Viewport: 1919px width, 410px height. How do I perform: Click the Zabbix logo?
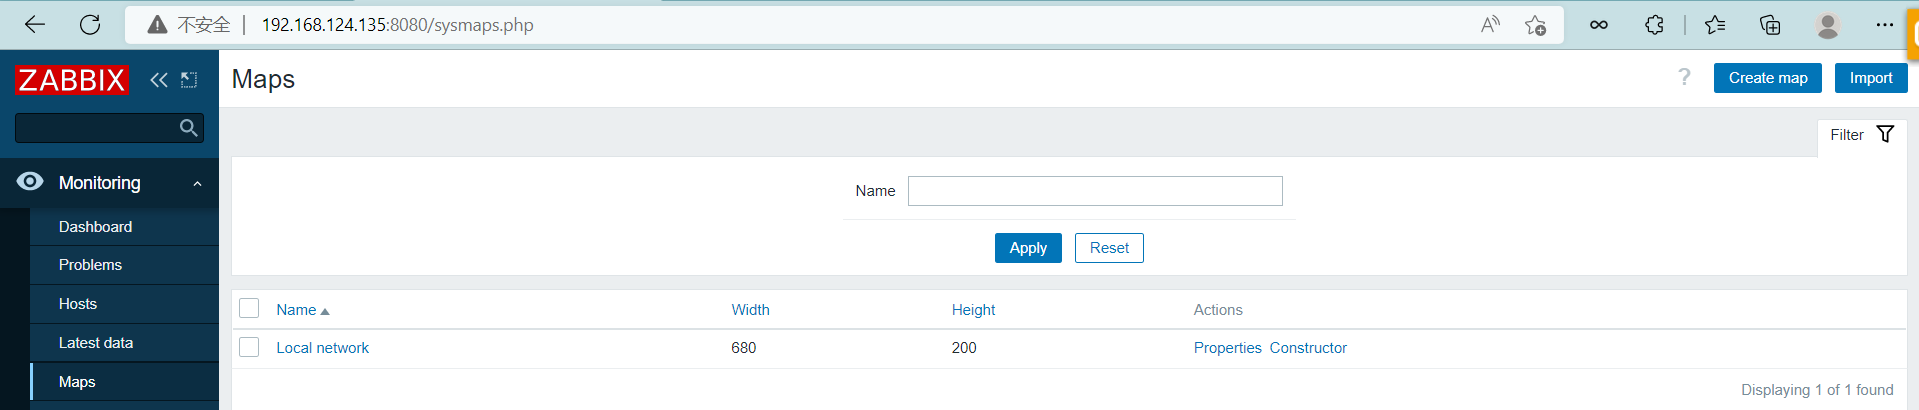point(72,80)
